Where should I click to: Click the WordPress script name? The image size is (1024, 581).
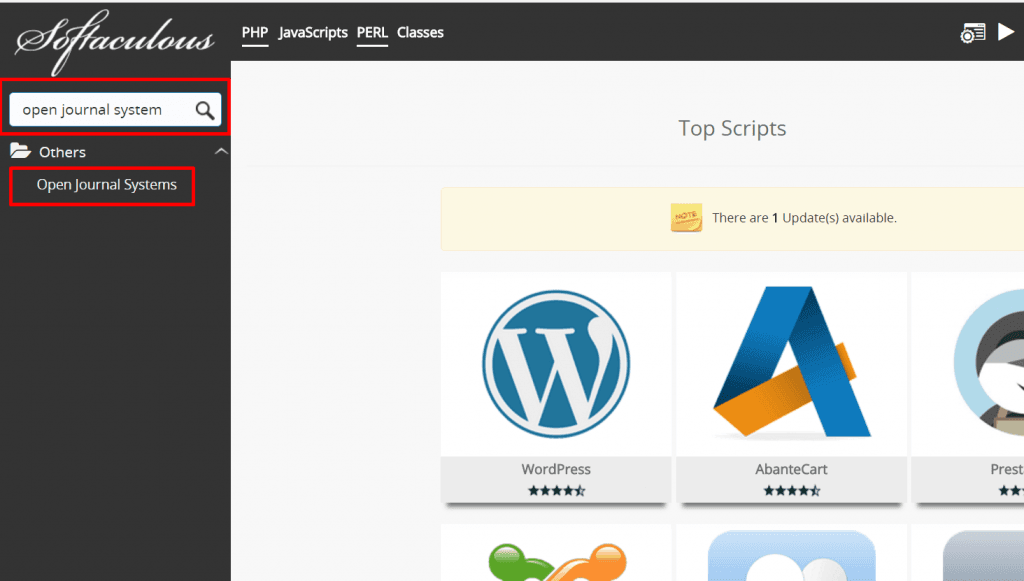[556, 469]
